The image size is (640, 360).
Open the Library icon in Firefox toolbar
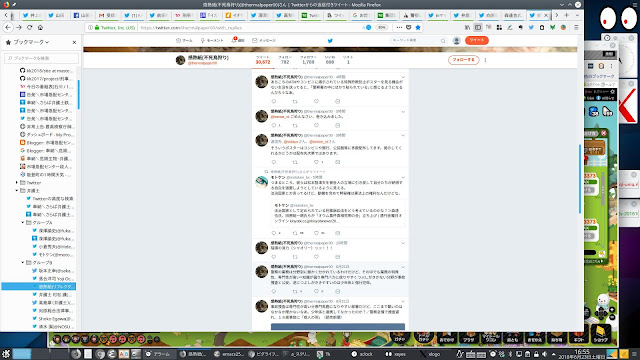pyautogui.click(x=467, y=27)
